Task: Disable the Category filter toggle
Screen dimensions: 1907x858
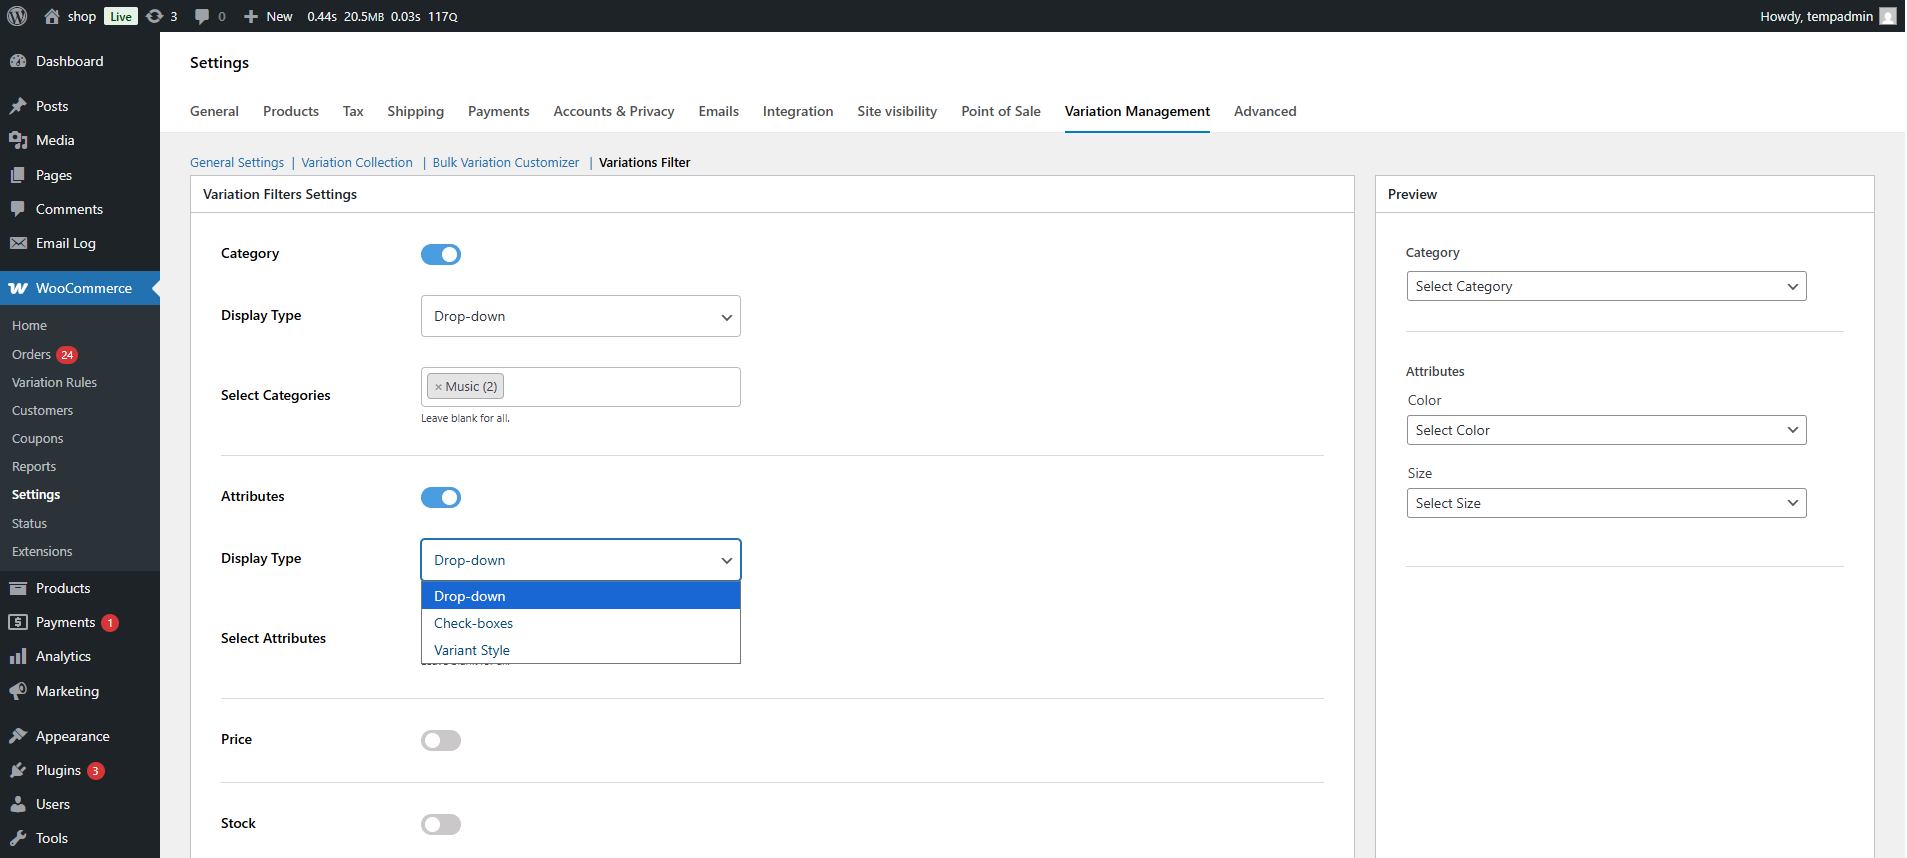Action: click(441, 254)
